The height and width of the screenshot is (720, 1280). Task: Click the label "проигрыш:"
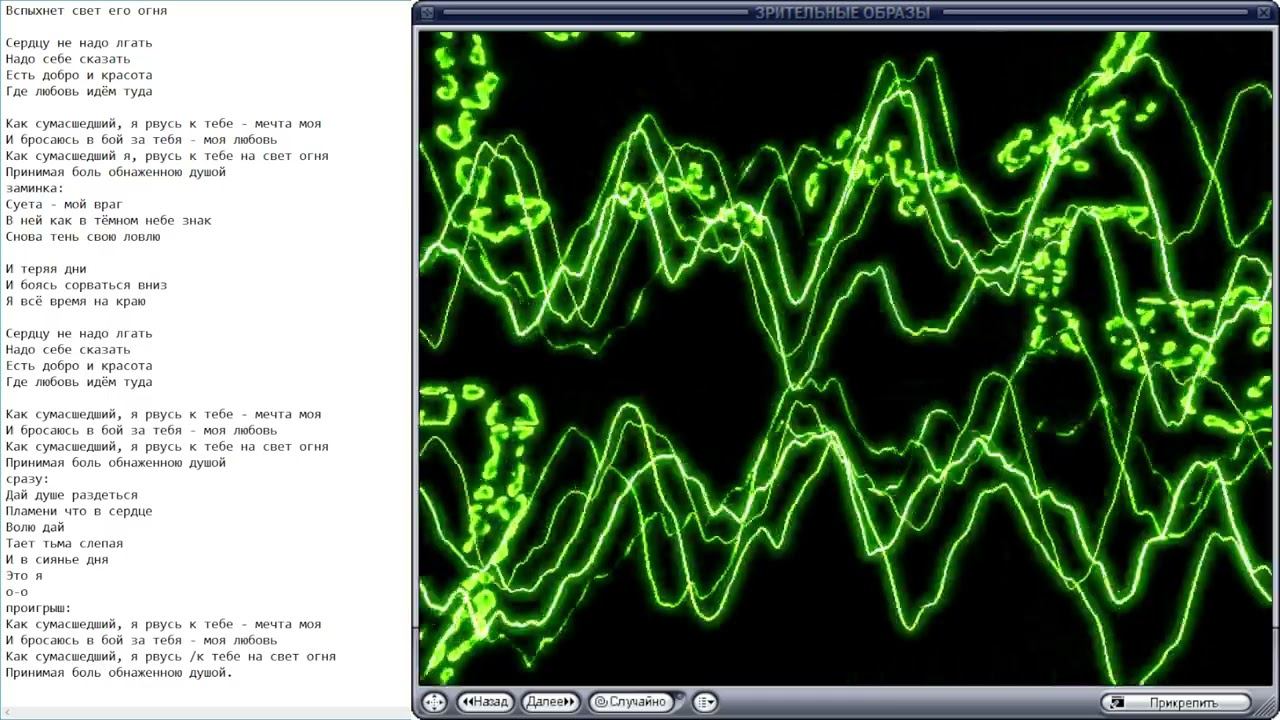38,608
